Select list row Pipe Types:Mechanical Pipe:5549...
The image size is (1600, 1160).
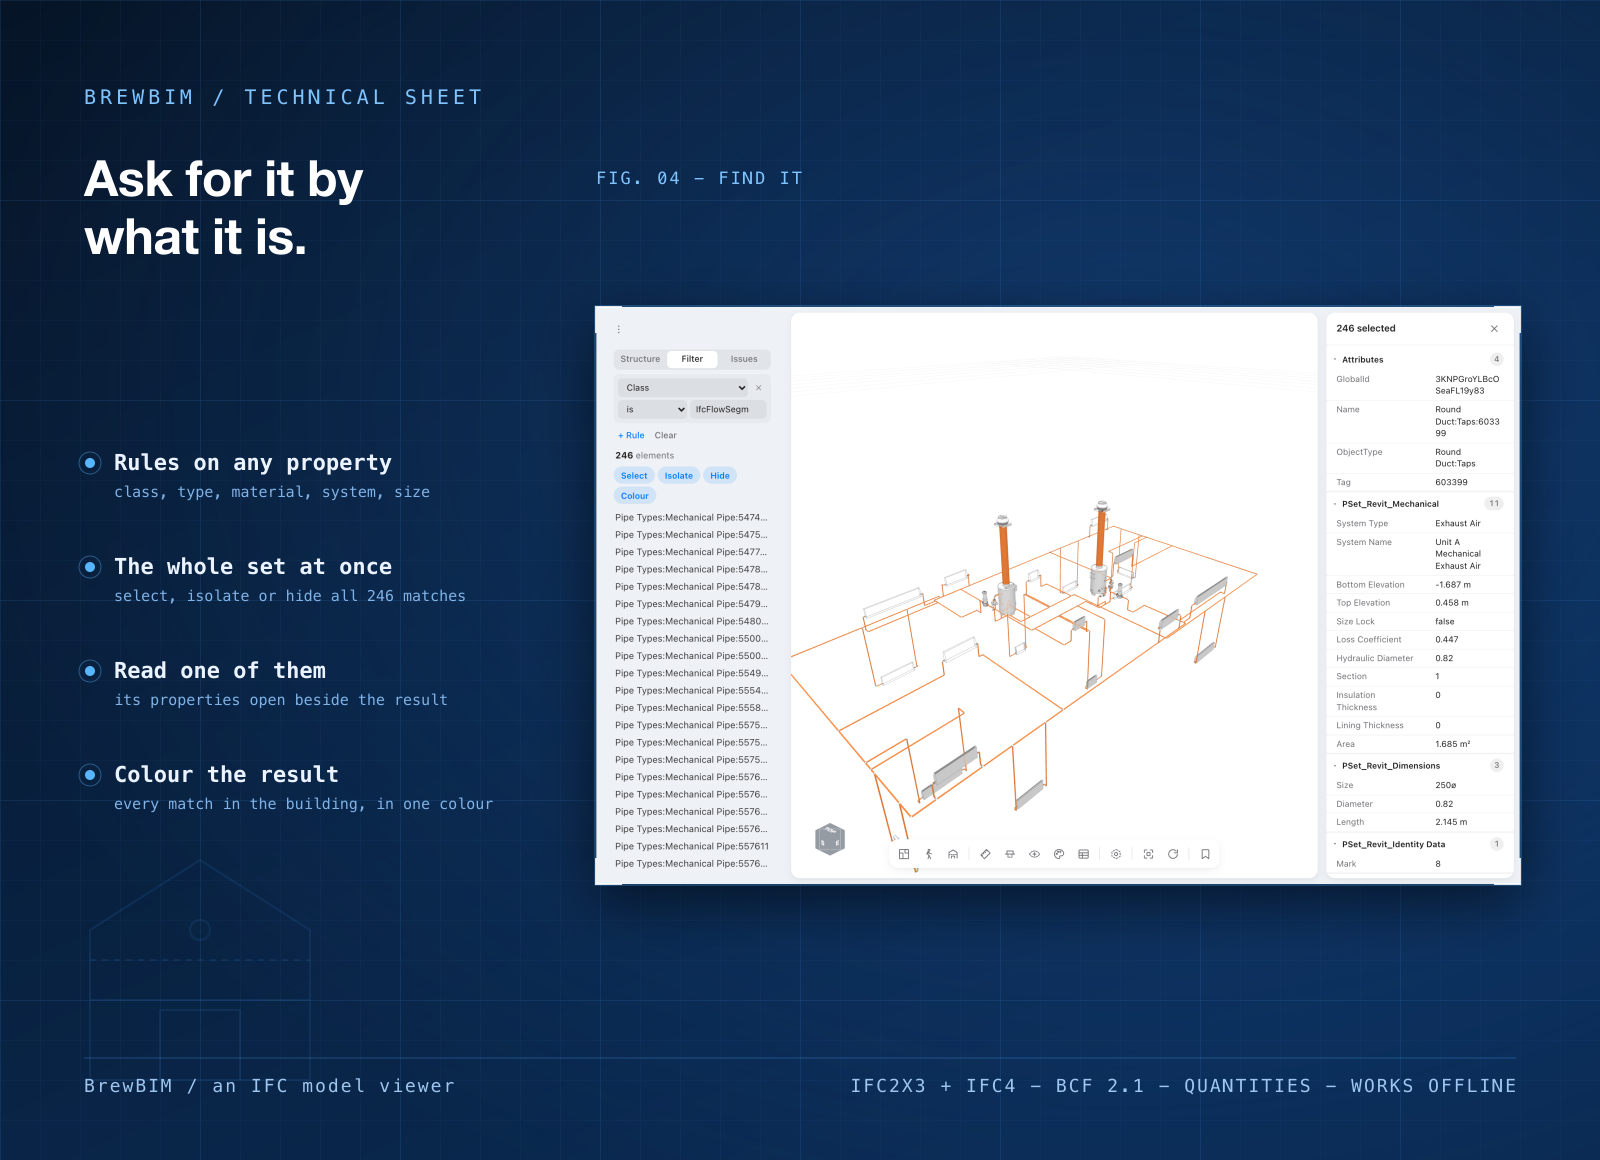691,673
